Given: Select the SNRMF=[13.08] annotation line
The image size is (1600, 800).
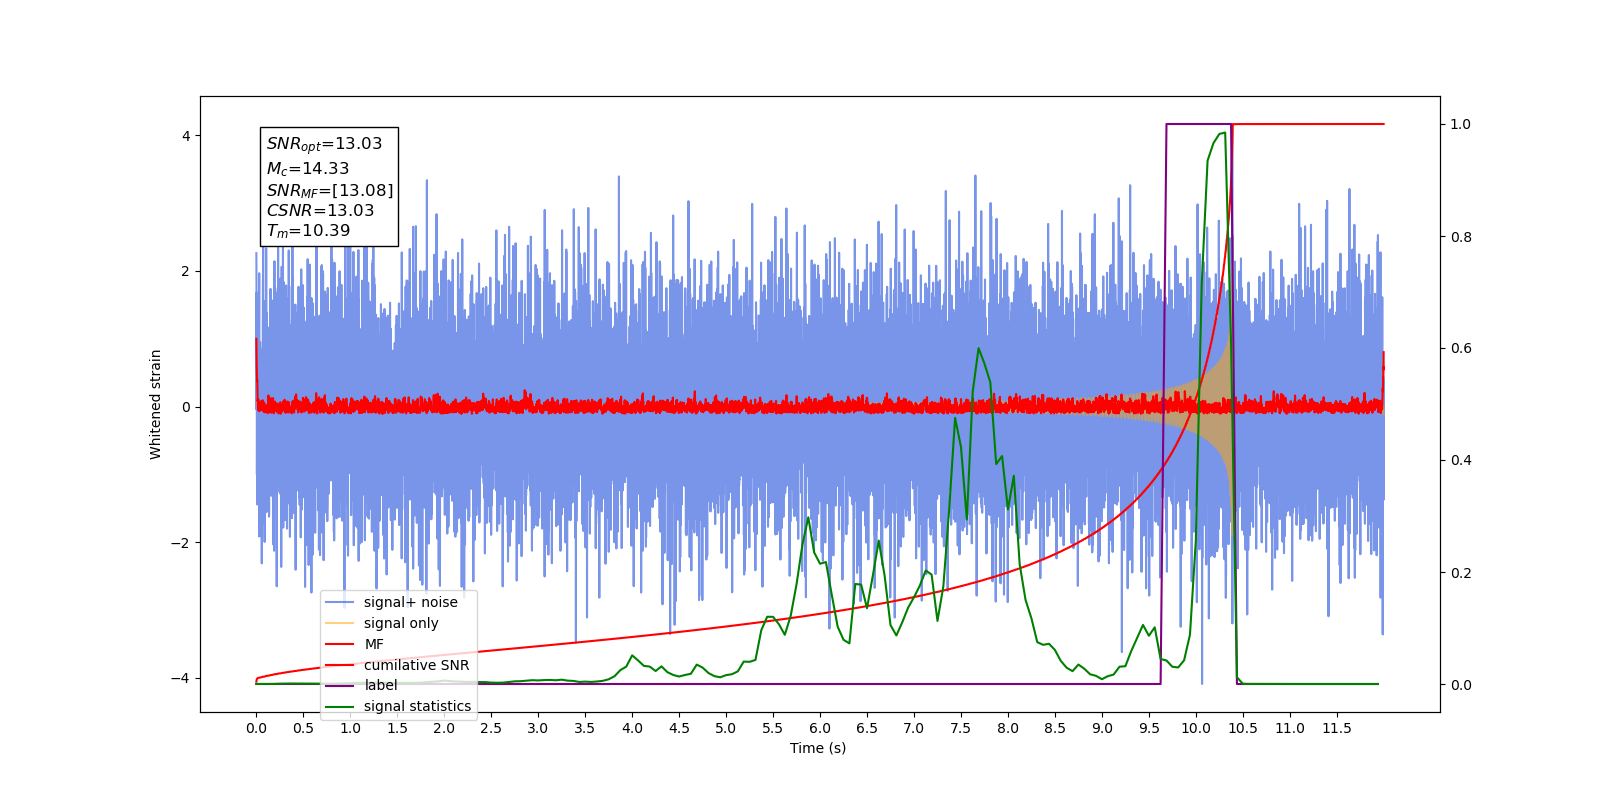Looking at the screenshot, I should (330, 190).
